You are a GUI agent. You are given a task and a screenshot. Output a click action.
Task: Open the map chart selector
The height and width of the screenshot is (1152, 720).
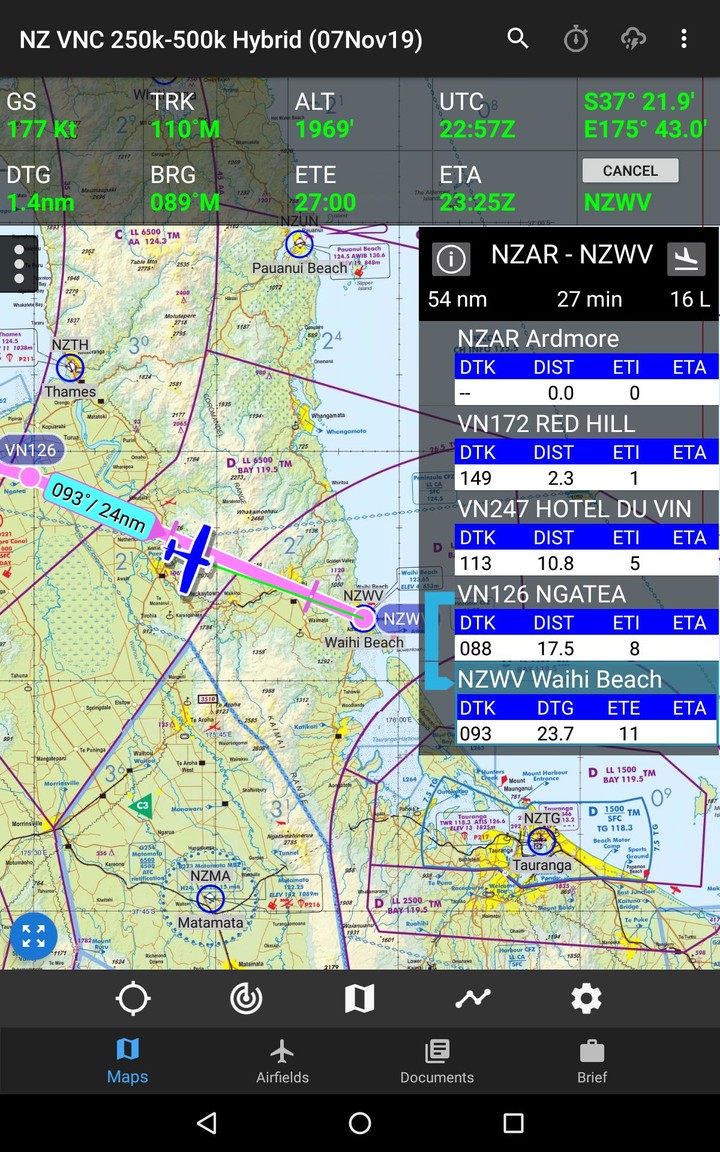(359, 998)
